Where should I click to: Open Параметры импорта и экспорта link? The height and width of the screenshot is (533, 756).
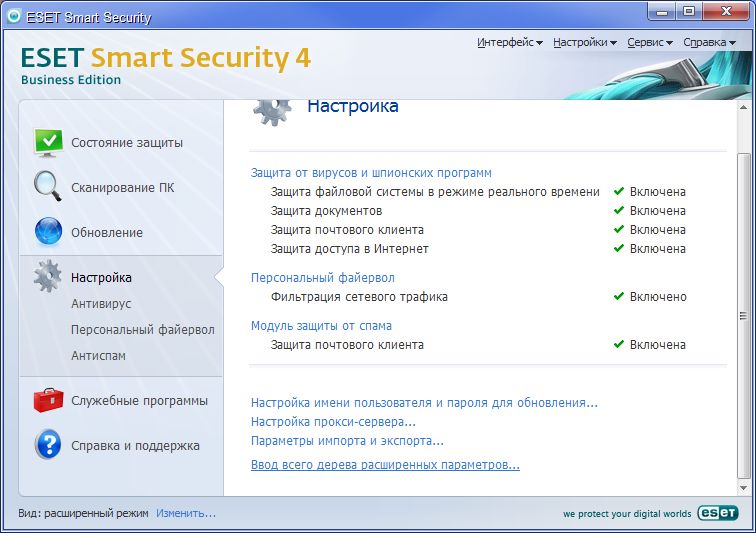(x=347, y=441)
